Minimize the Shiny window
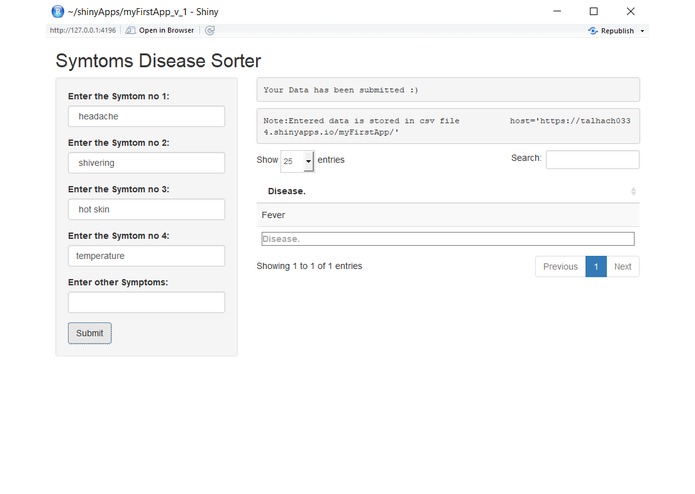 [x=557, y=11]
